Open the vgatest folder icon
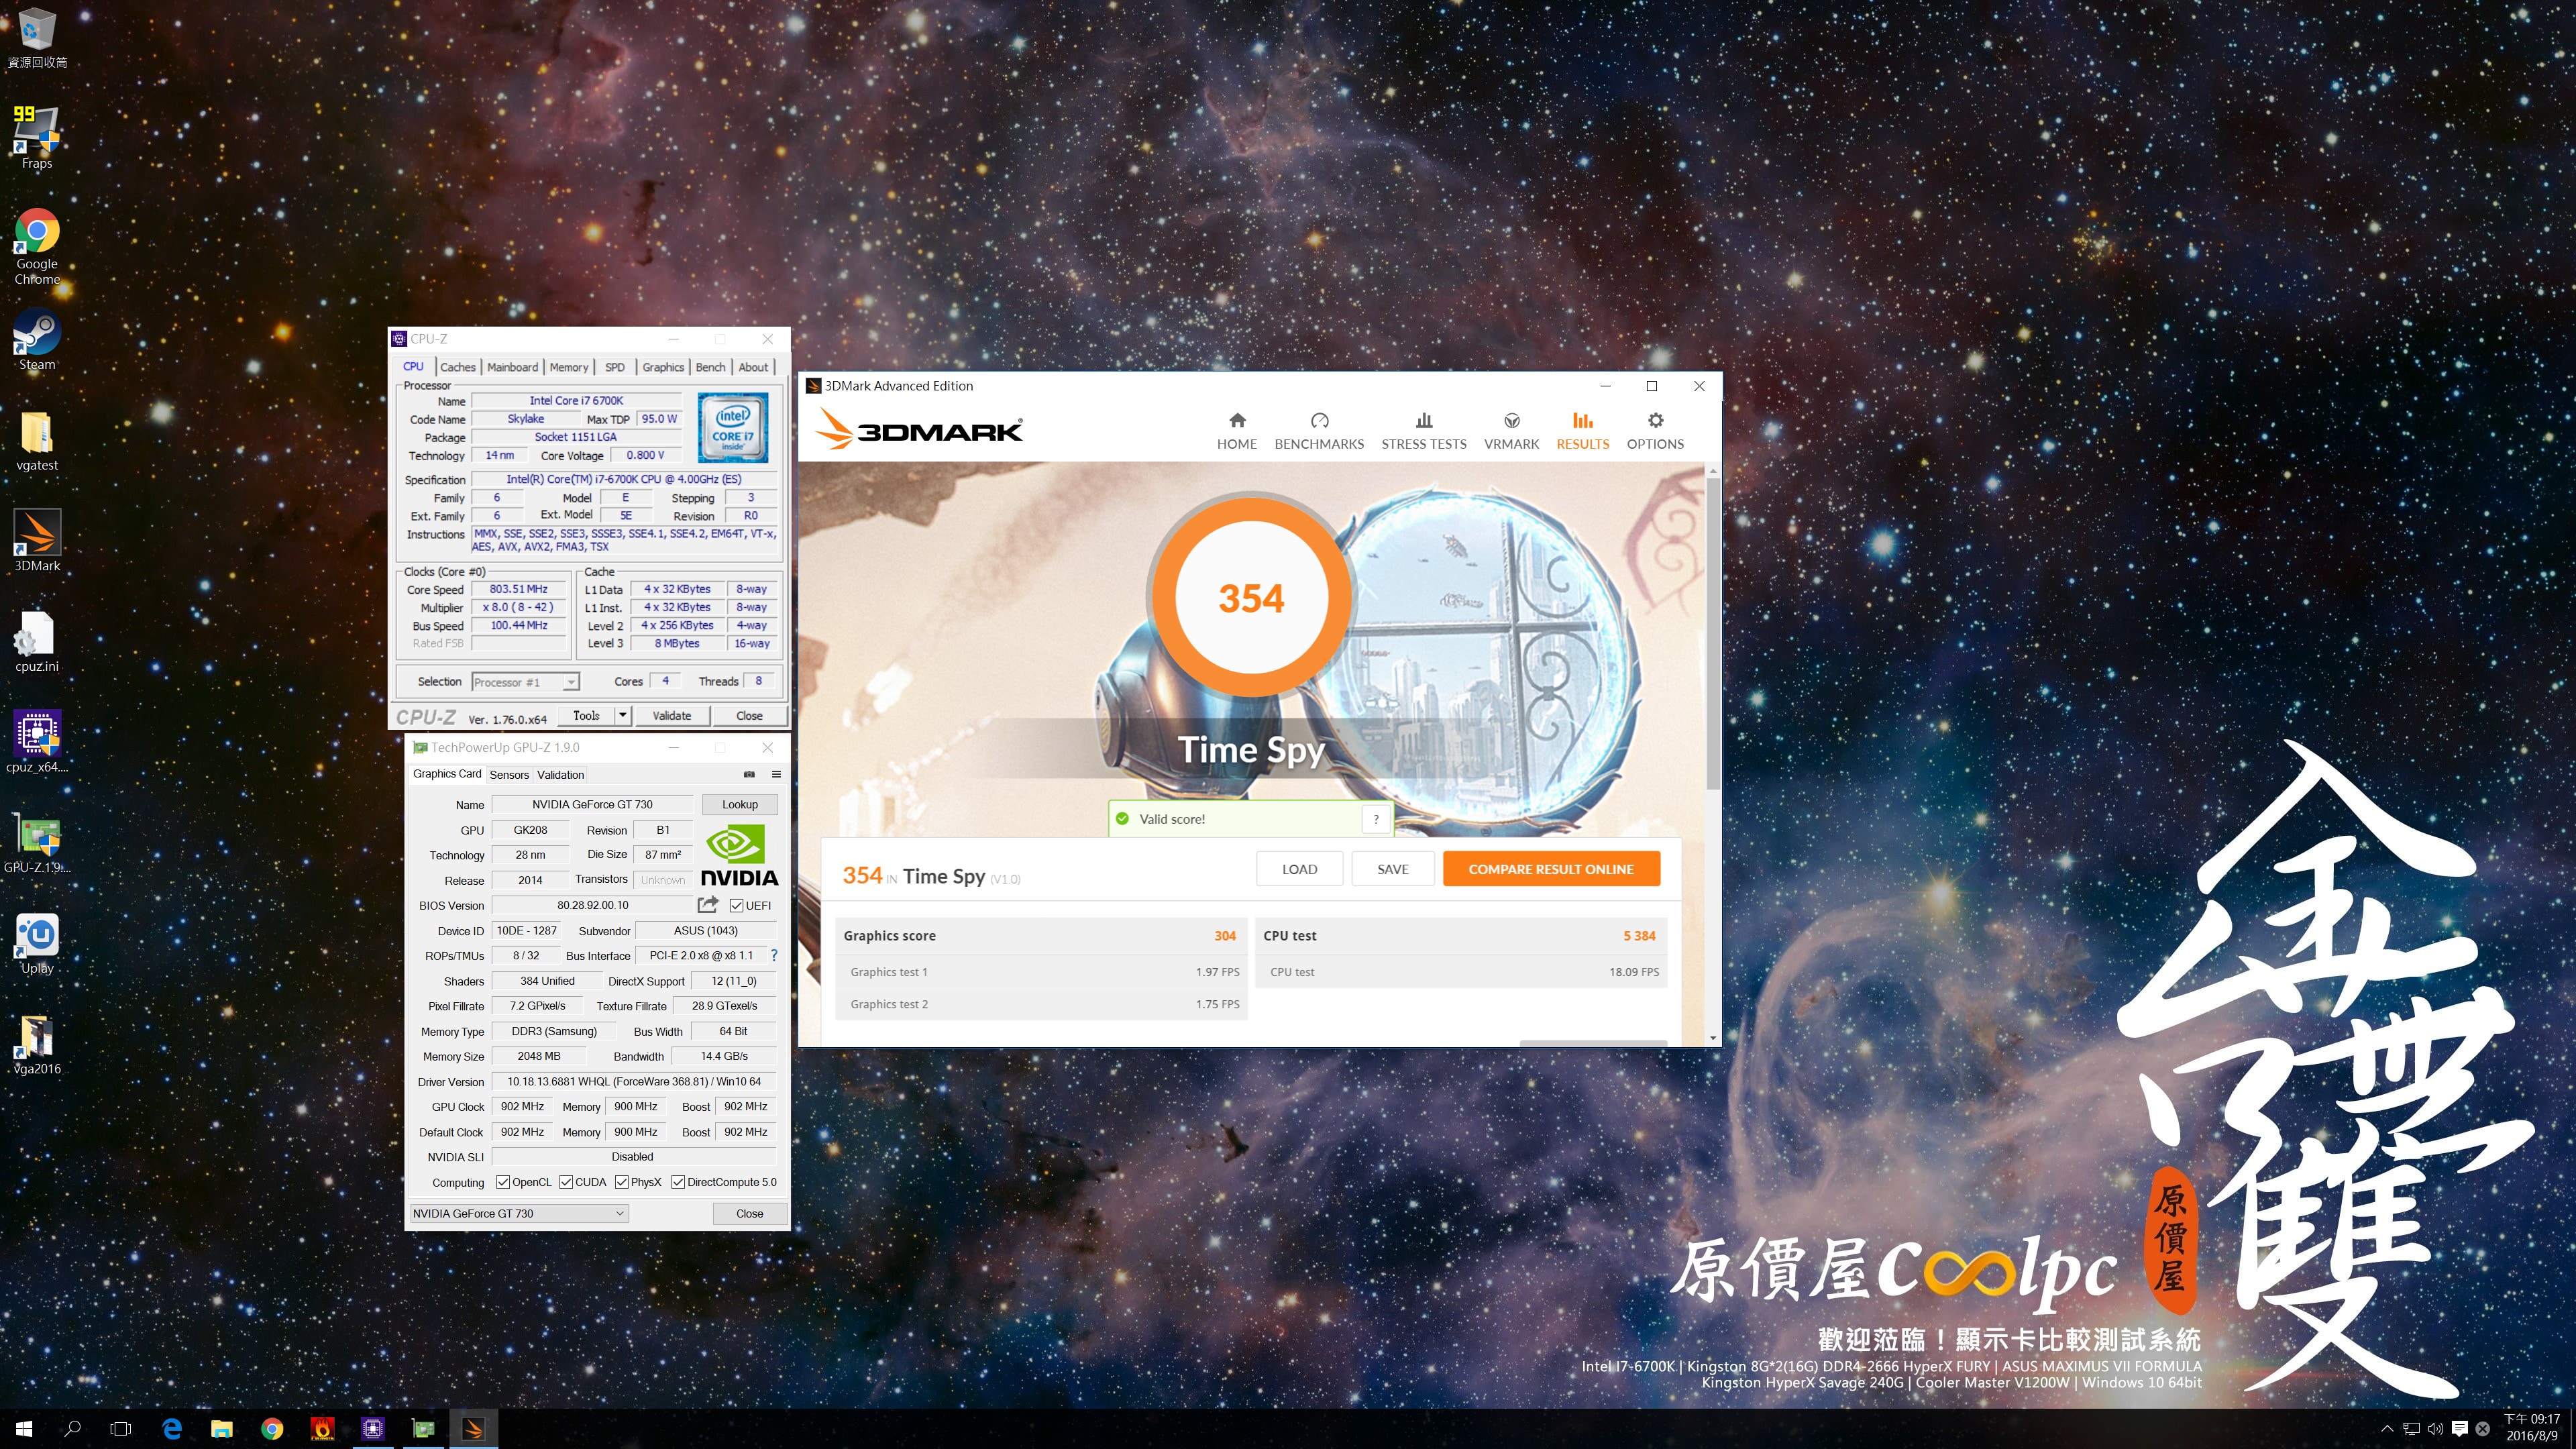Viewport: 2576px width, 1449px height. [37, 441]
